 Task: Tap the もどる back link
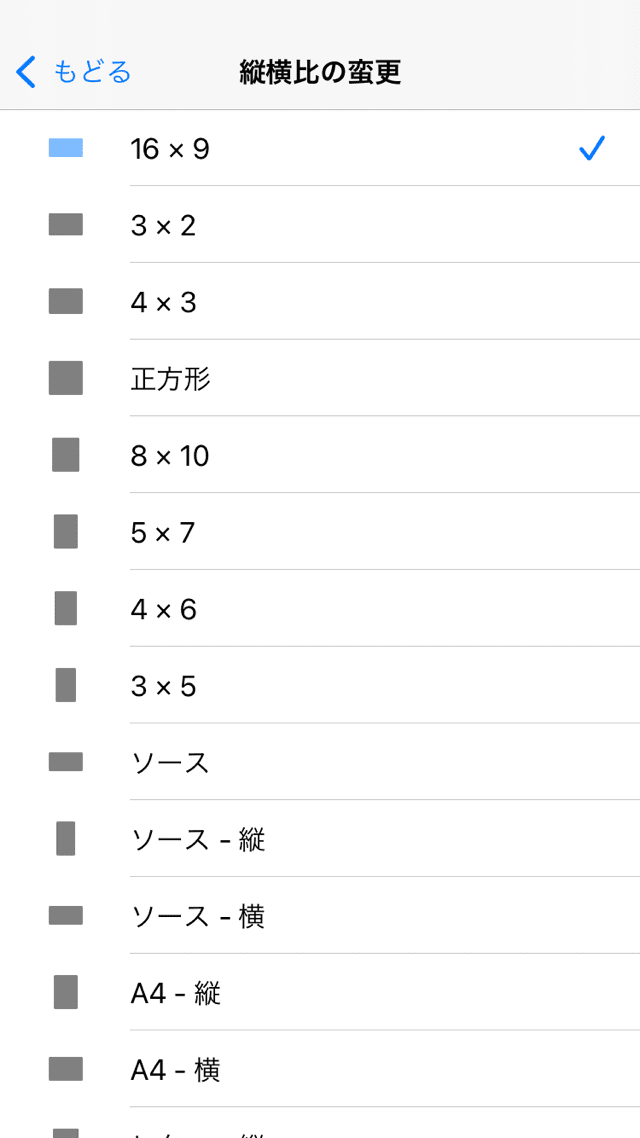click(x=92, y=72)
